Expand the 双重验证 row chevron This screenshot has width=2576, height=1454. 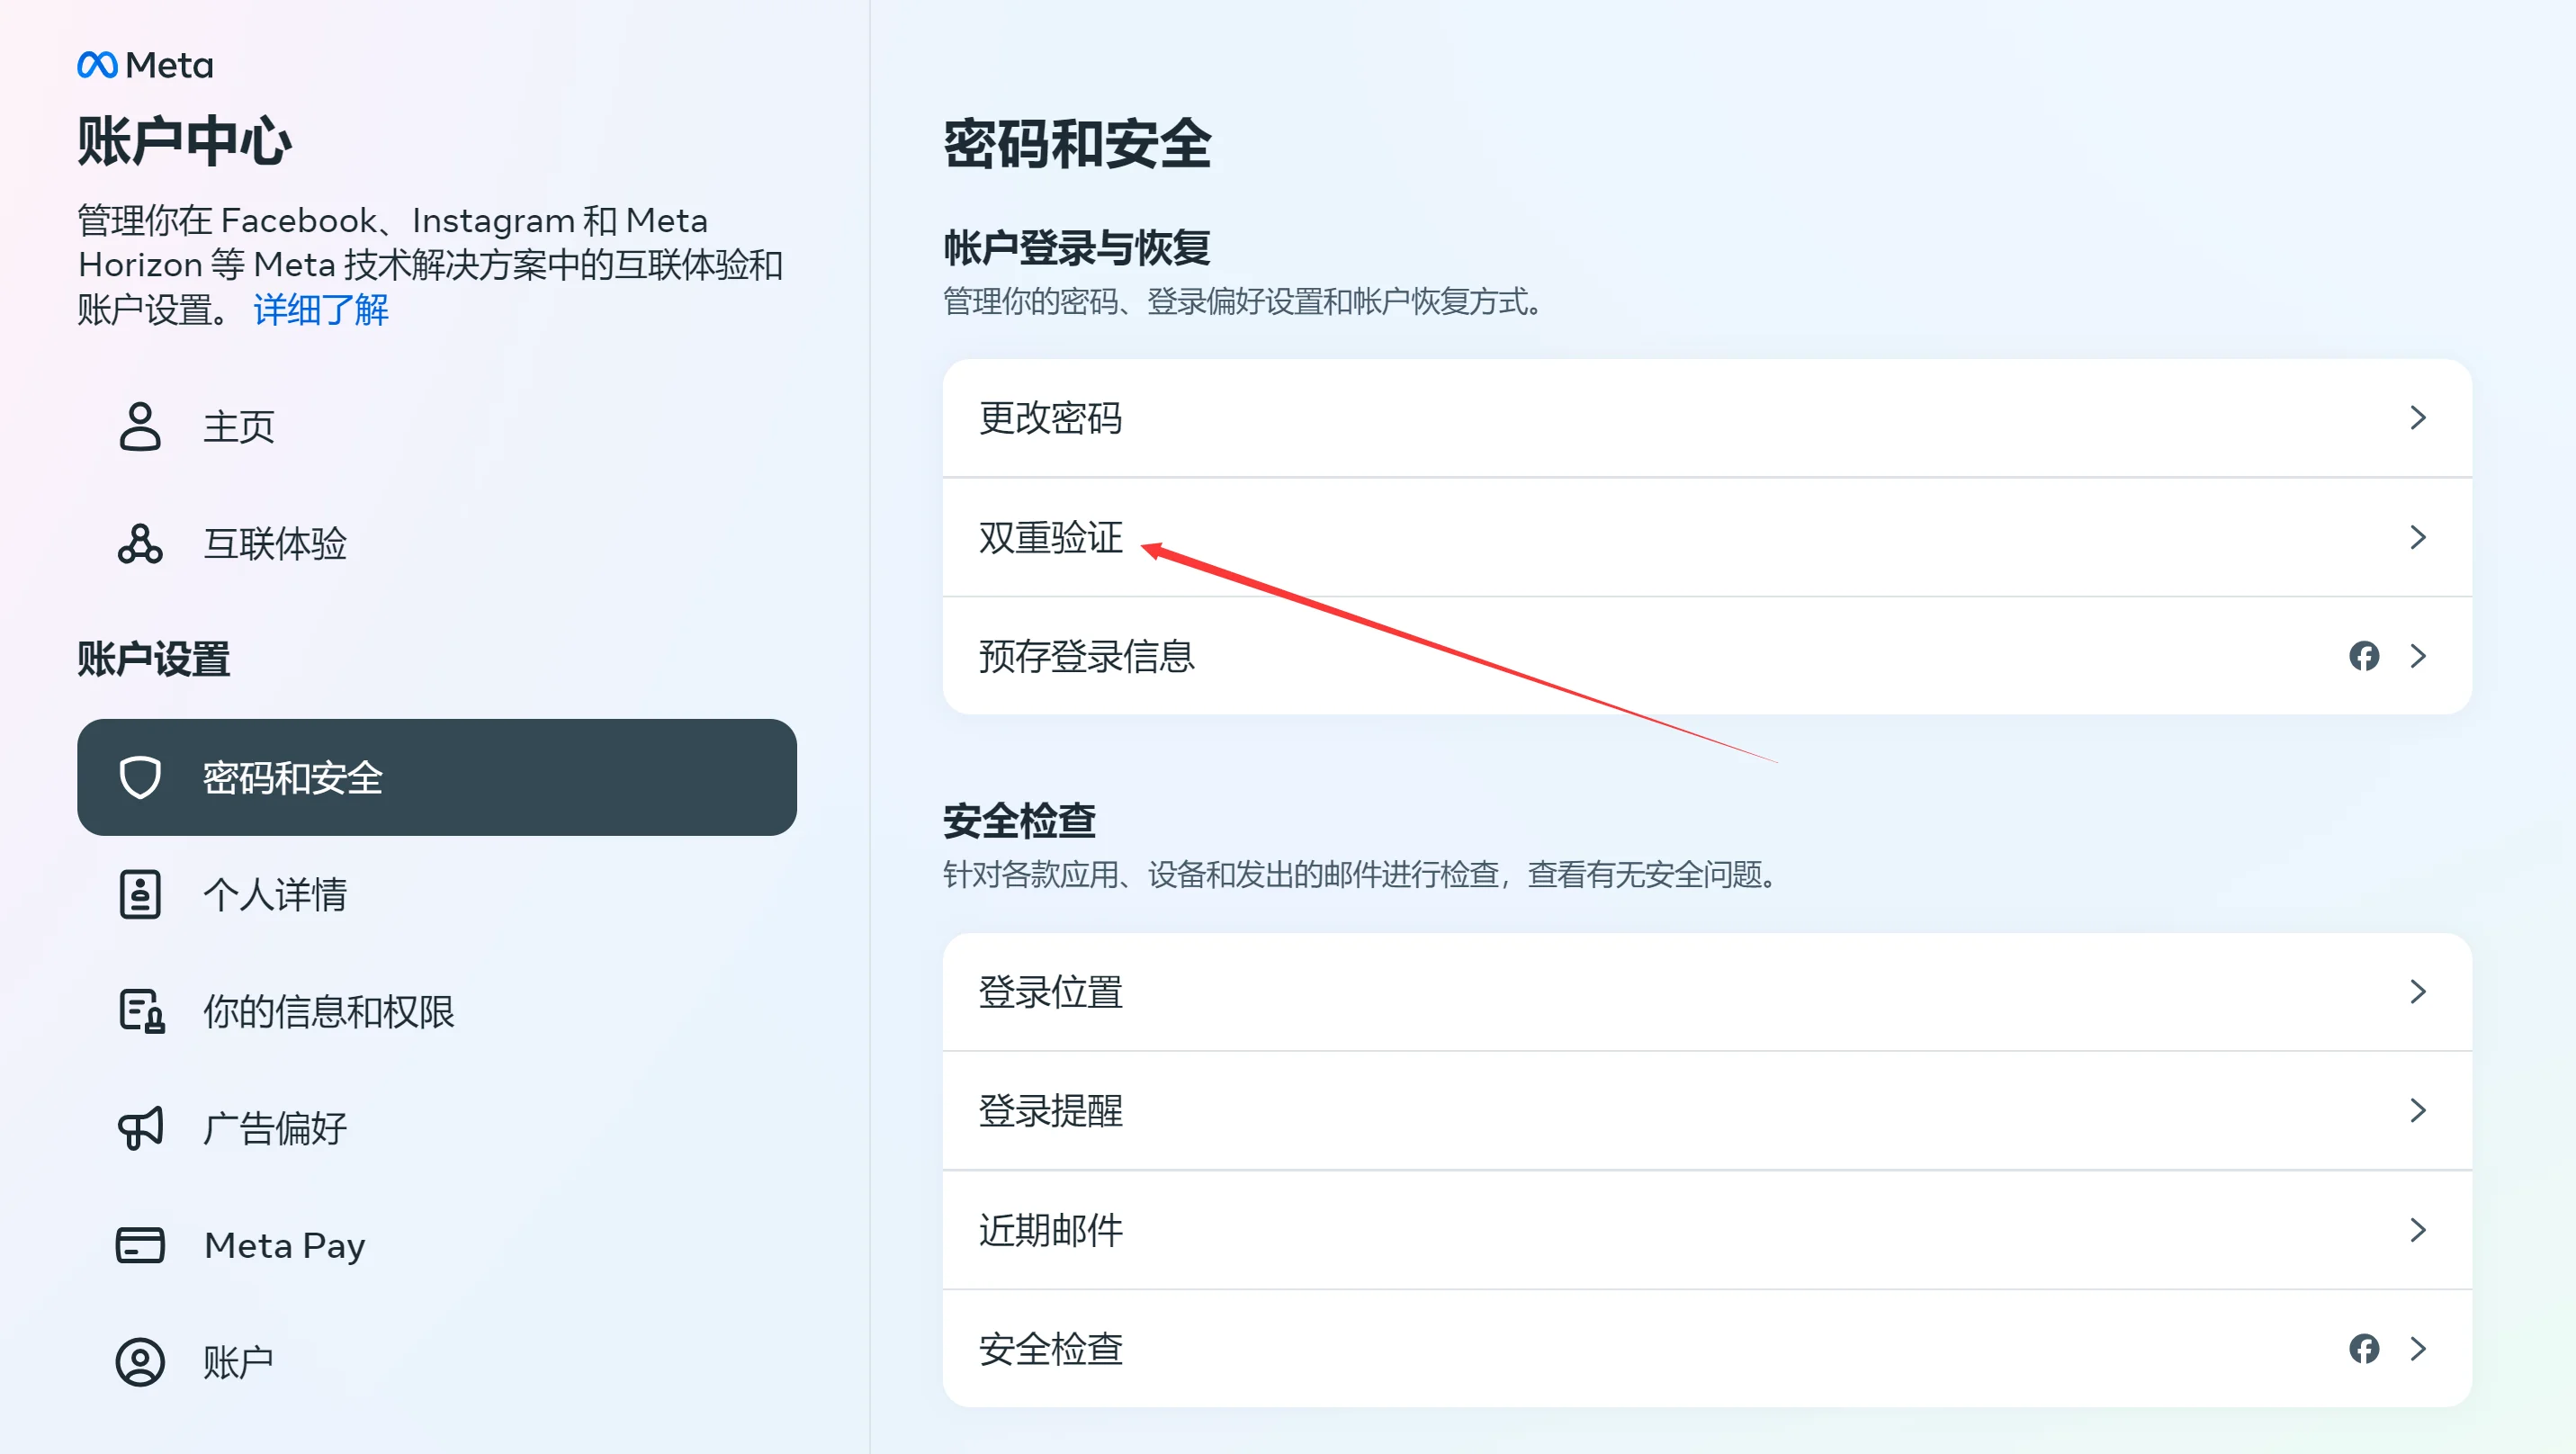[x=2418, y=538]
